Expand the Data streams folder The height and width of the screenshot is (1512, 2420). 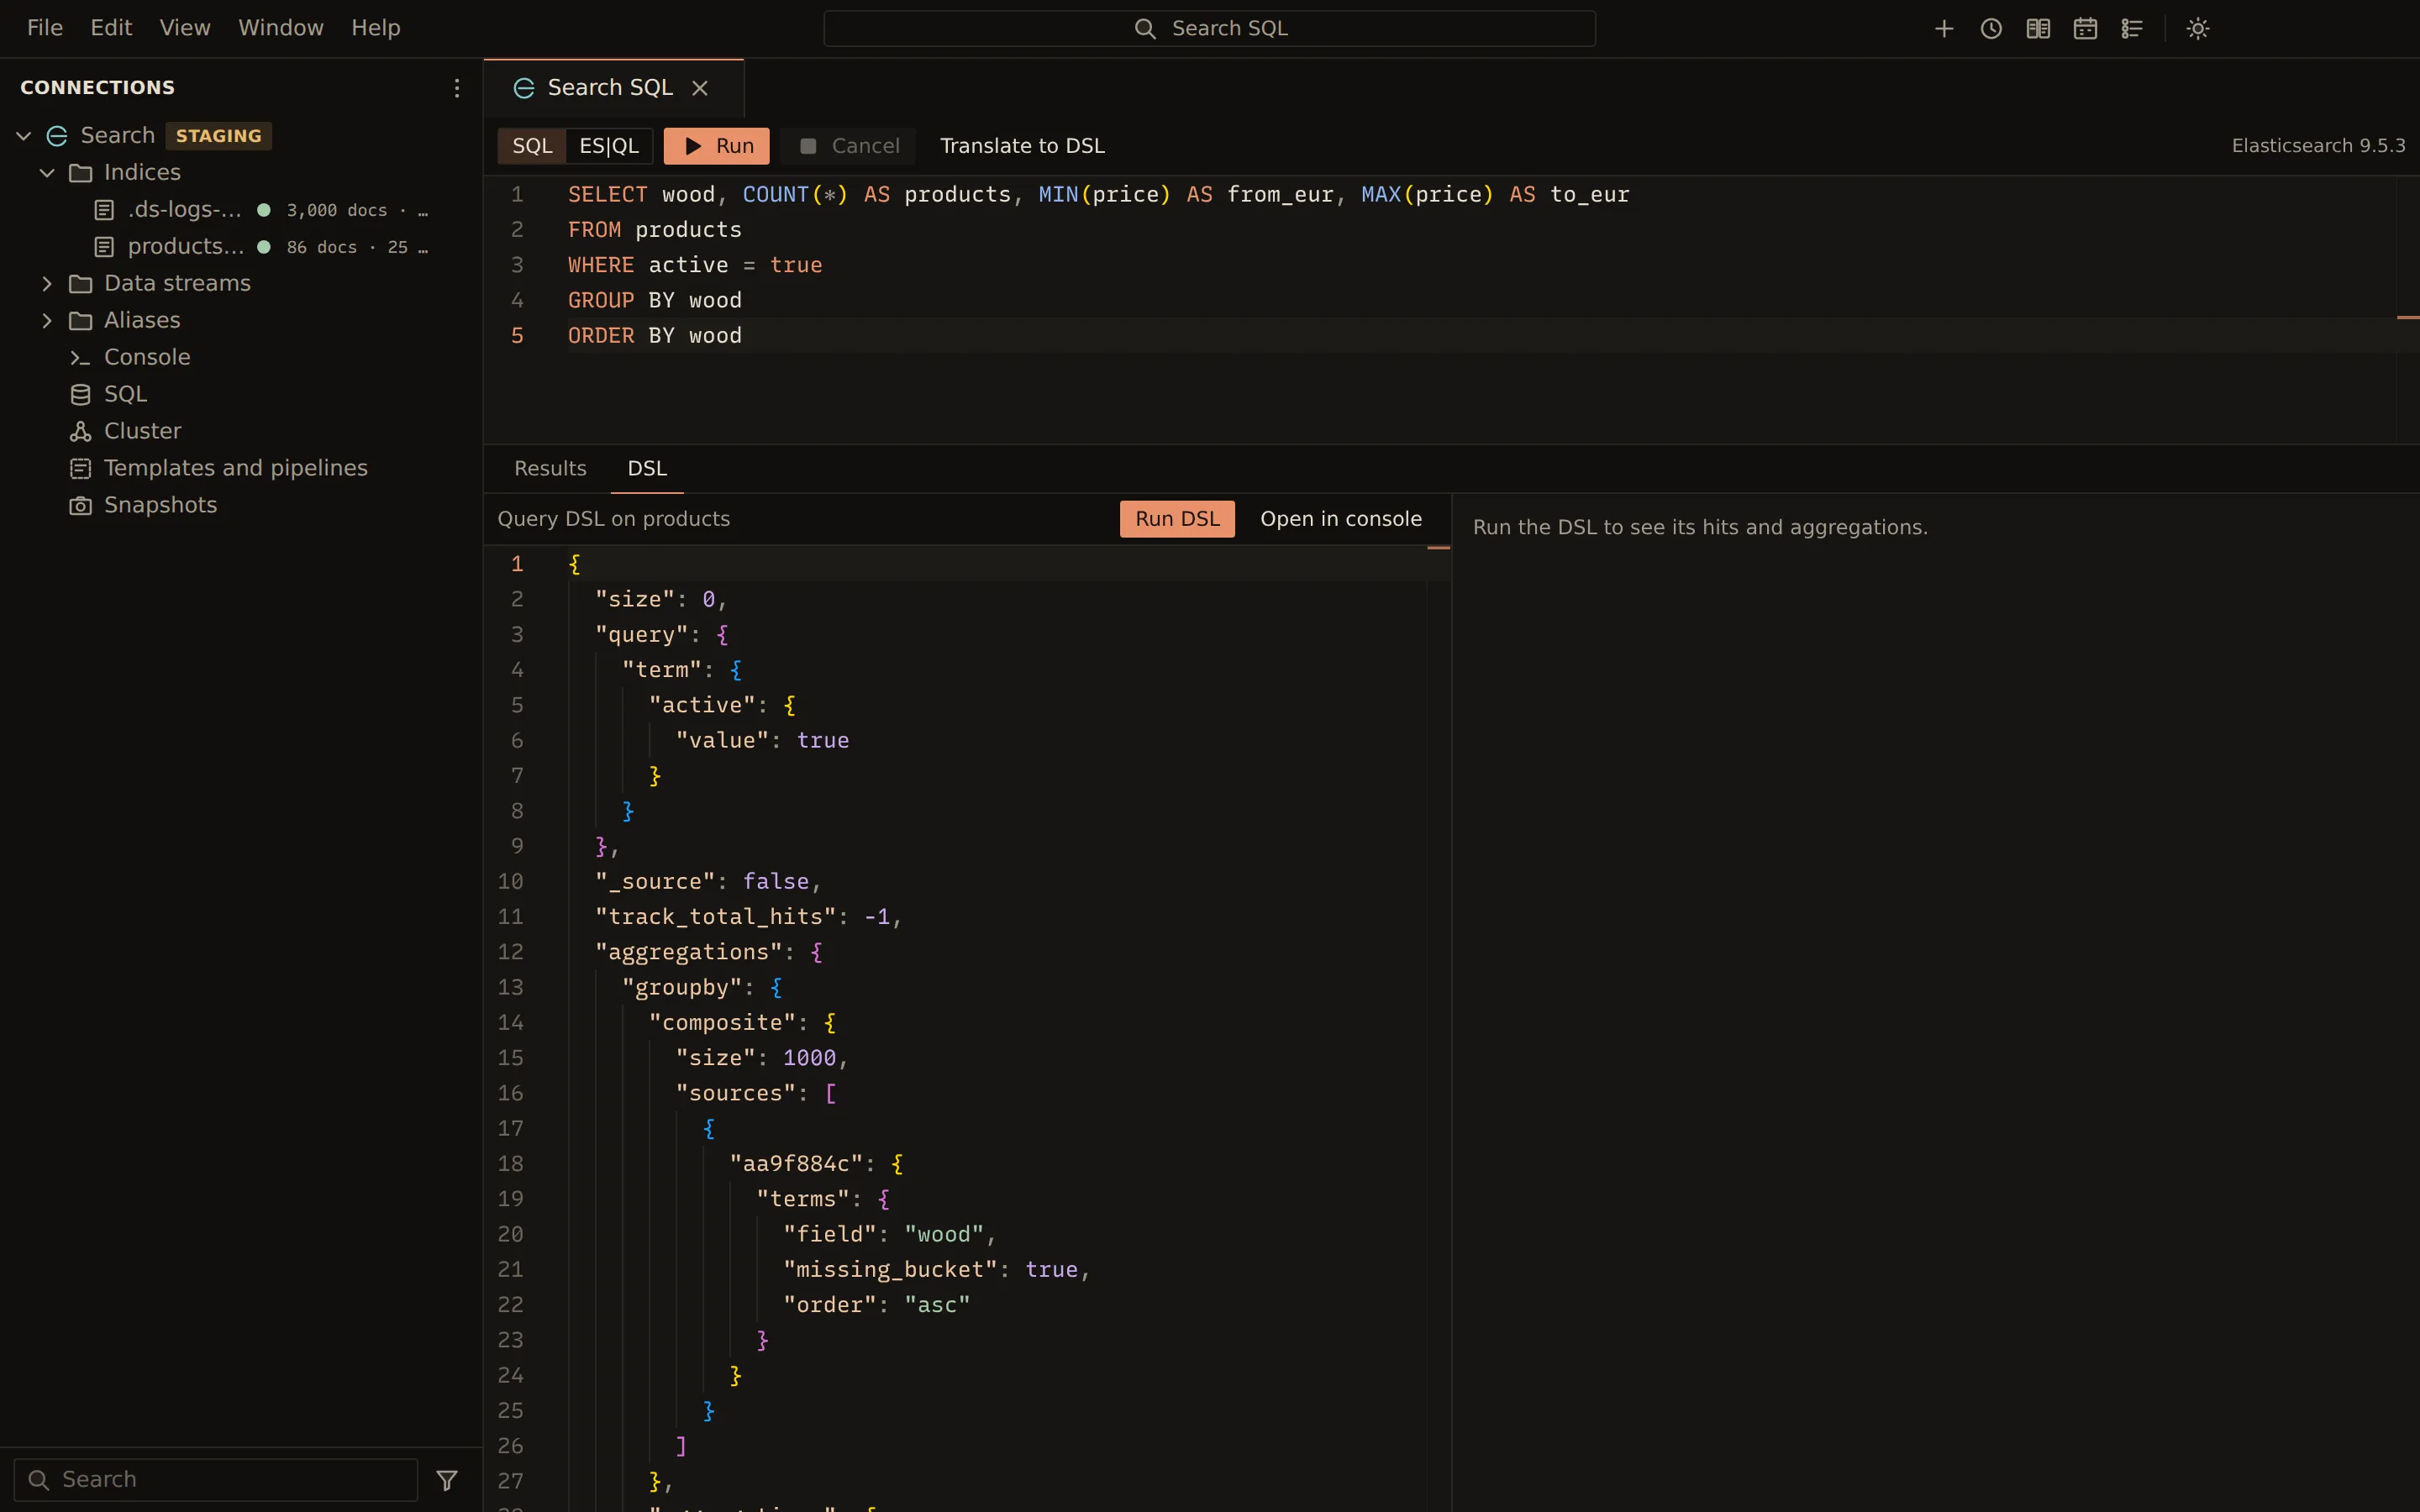tap(47, 283)
